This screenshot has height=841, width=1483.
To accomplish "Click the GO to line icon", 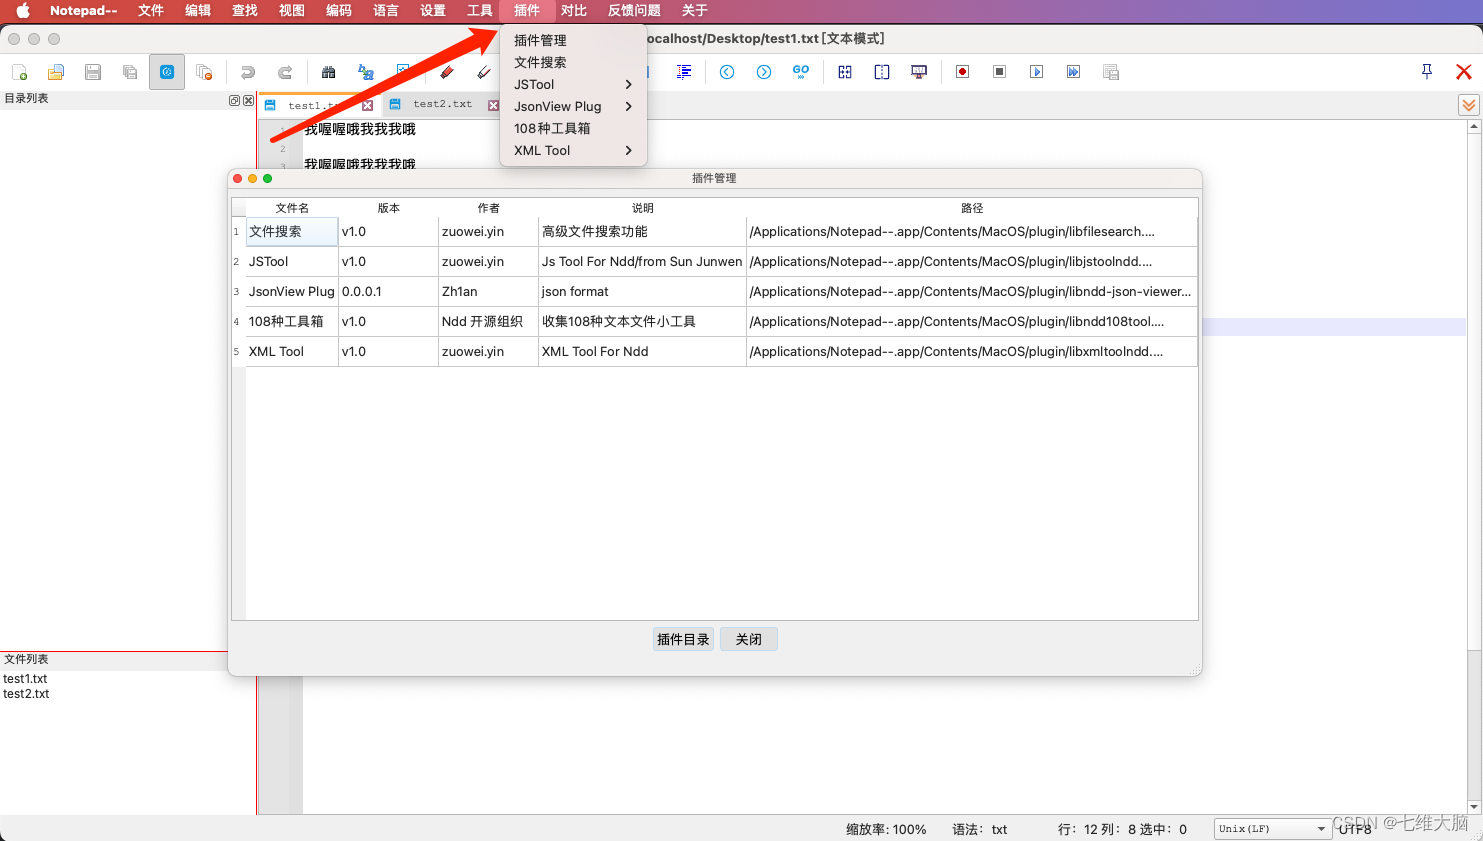I will (x=801, y=72).
